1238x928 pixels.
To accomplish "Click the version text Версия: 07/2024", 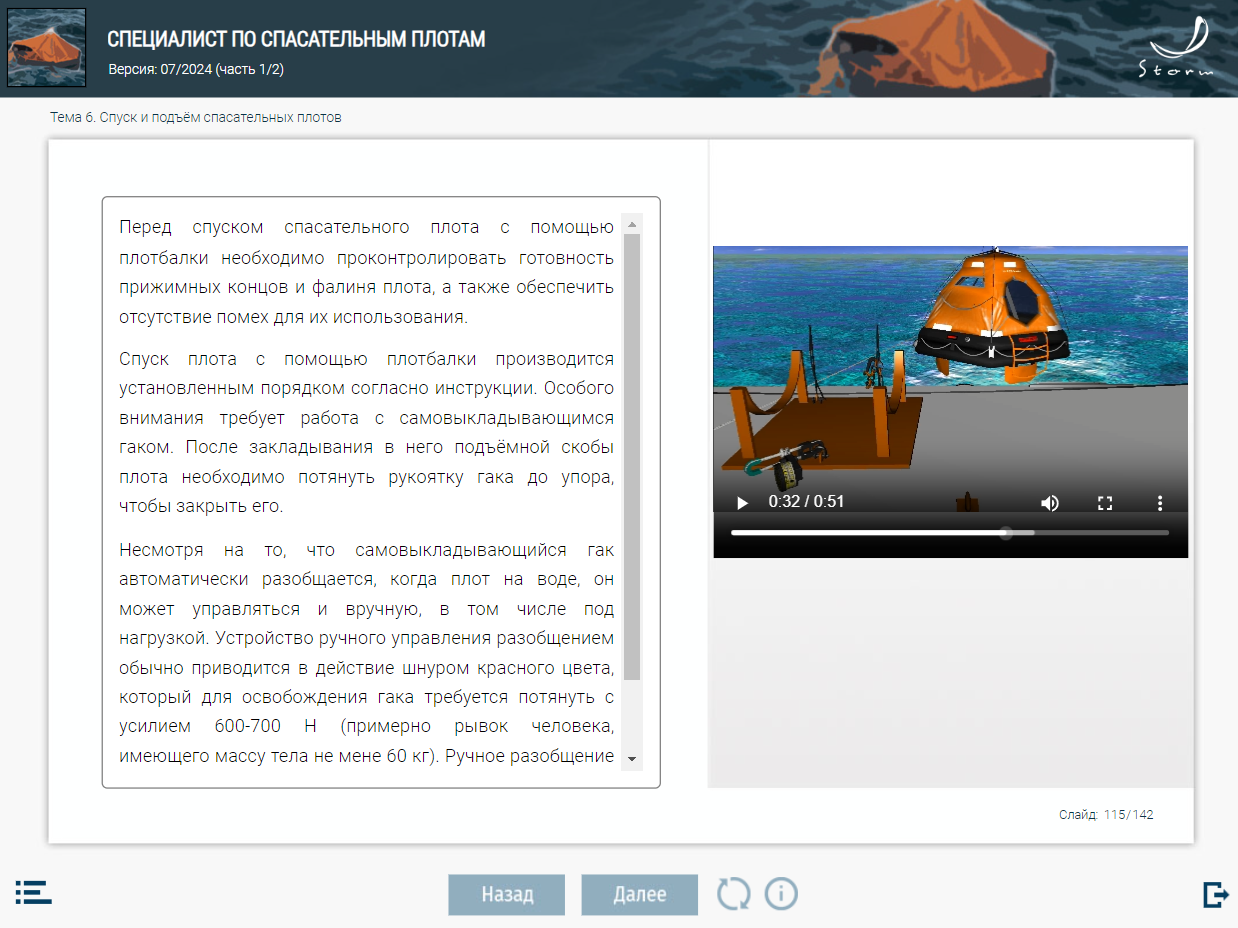I will click(x=196, y=70).
